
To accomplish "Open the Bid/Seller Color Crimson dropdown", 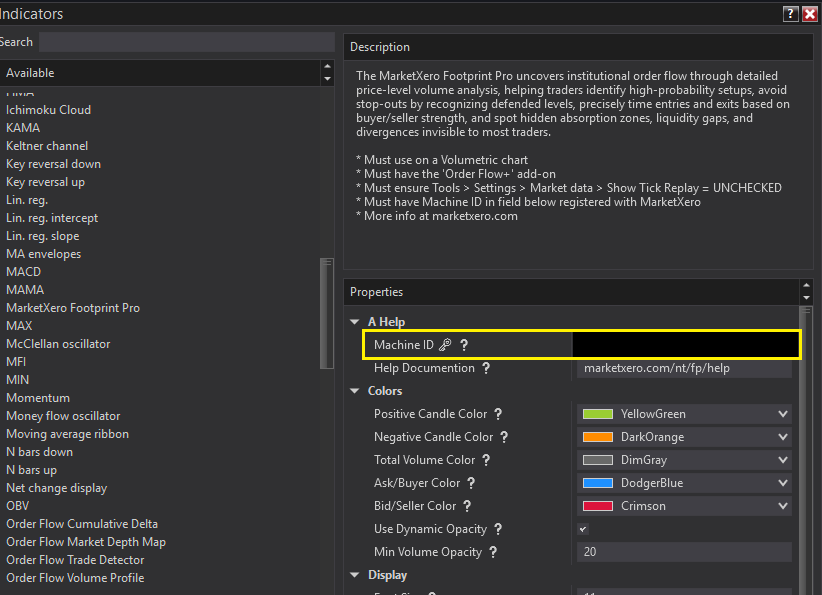I will click(783, 506).
